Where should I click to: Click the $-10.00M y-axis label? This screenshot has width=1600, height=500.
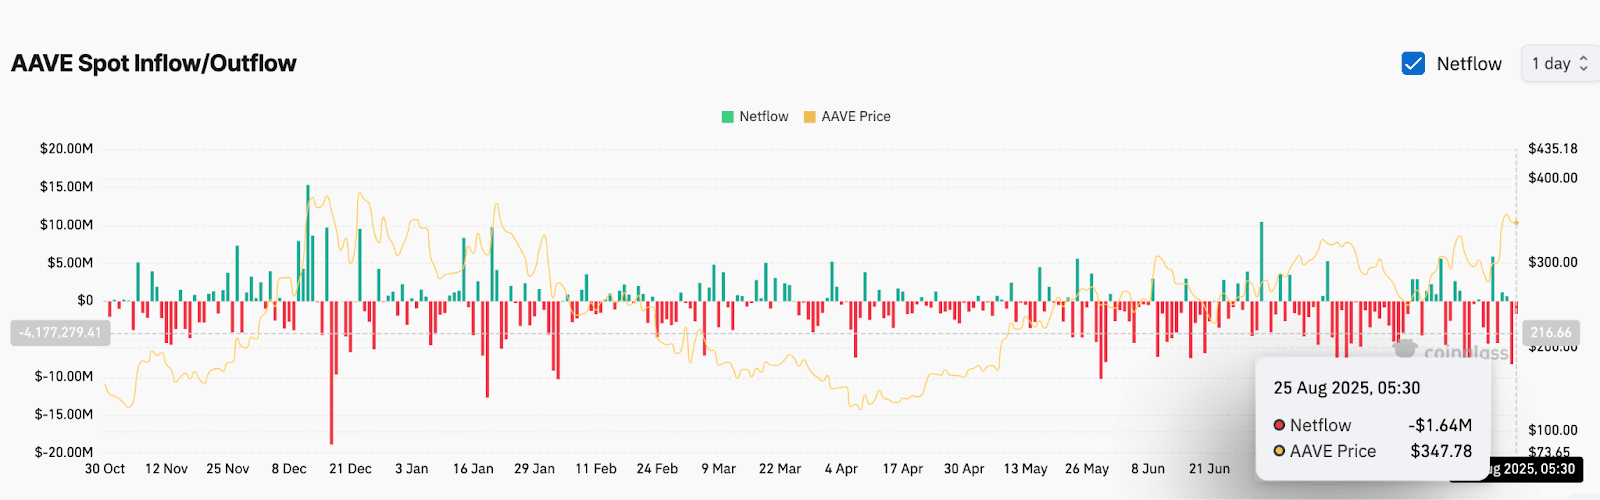coord(63,377)
